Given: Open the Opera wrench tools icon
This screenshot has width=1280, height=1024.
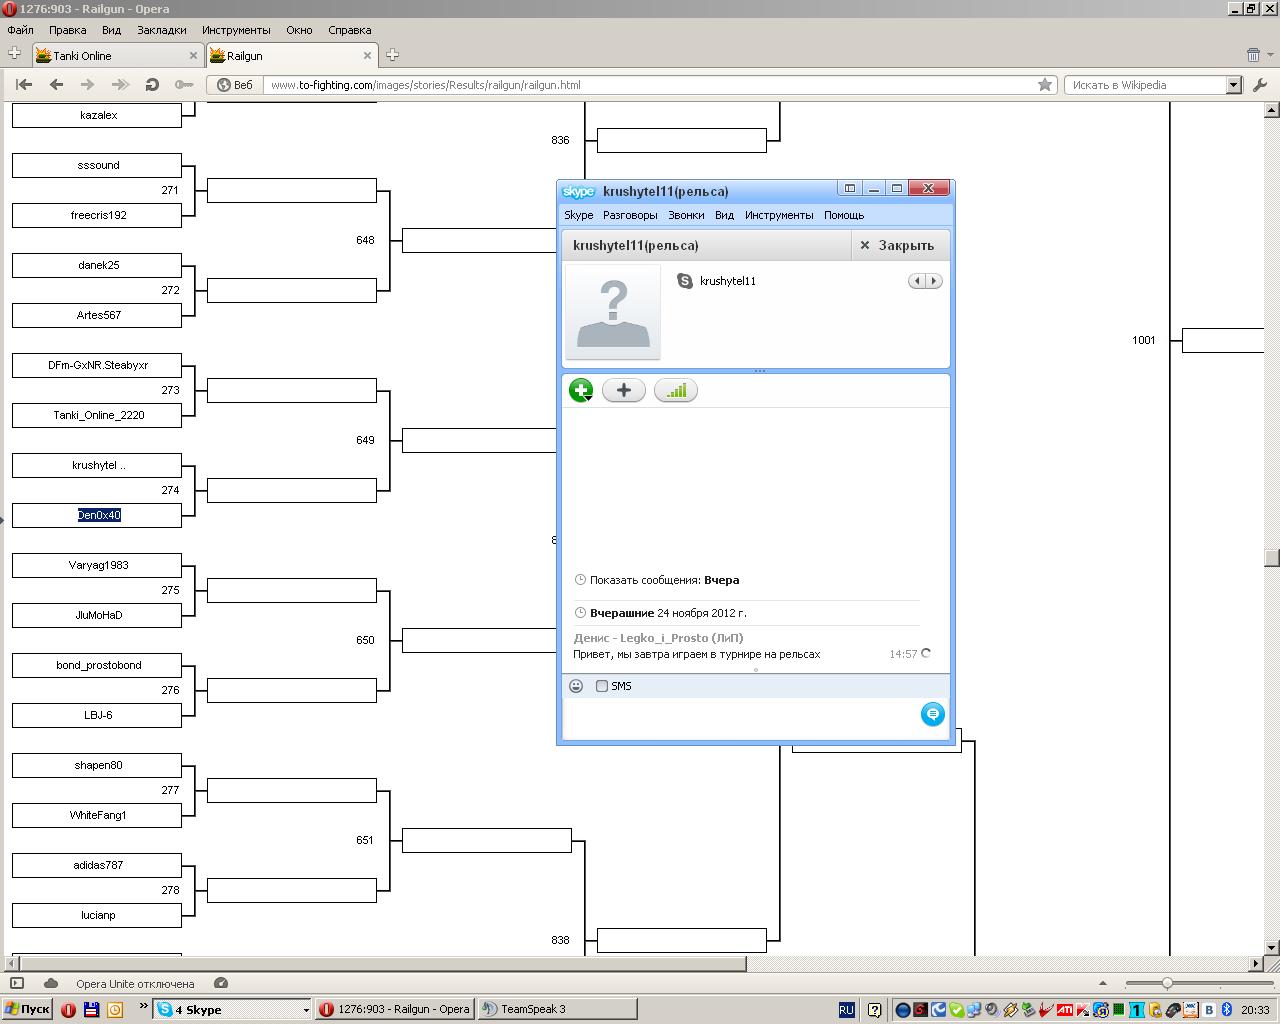Looking at the screenshot, I should [1259, 85].
